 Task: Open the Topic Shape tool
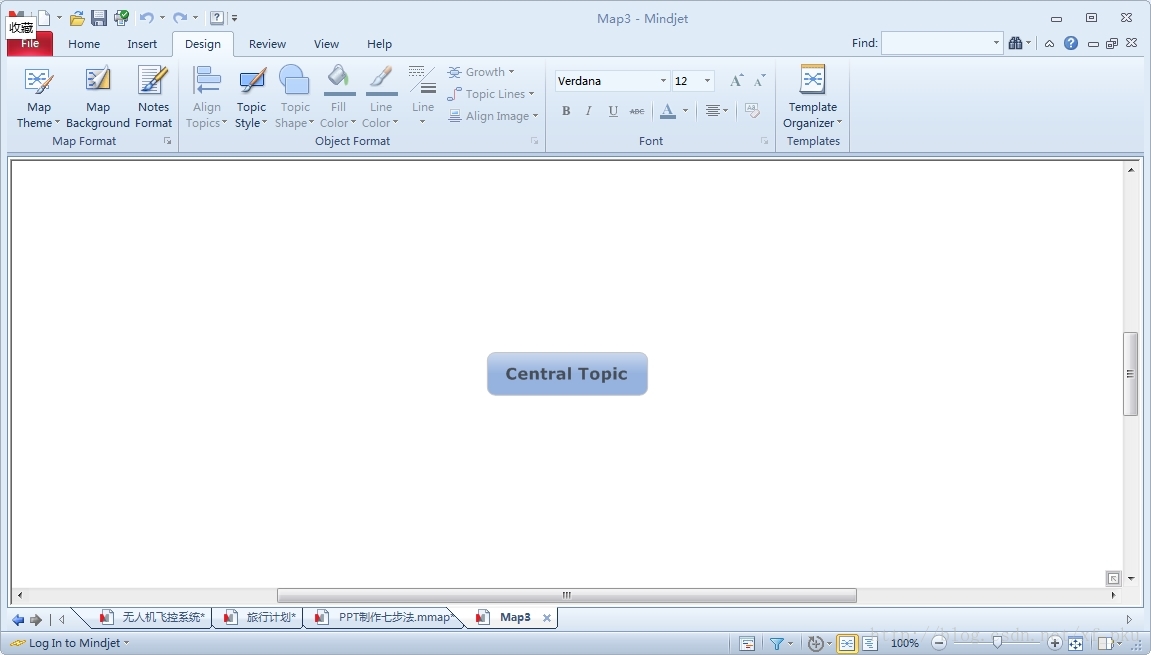(x=294, y=98)
